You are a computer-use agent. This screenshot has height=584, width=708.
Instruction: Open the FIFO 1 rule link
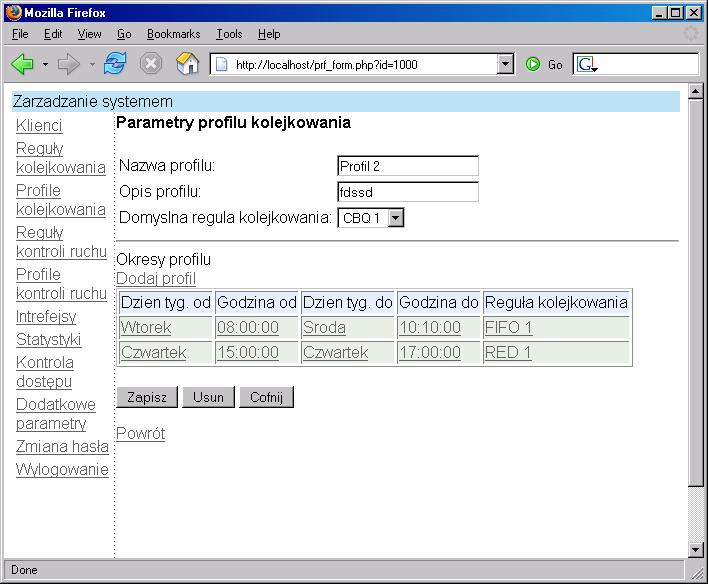point(508,327)
